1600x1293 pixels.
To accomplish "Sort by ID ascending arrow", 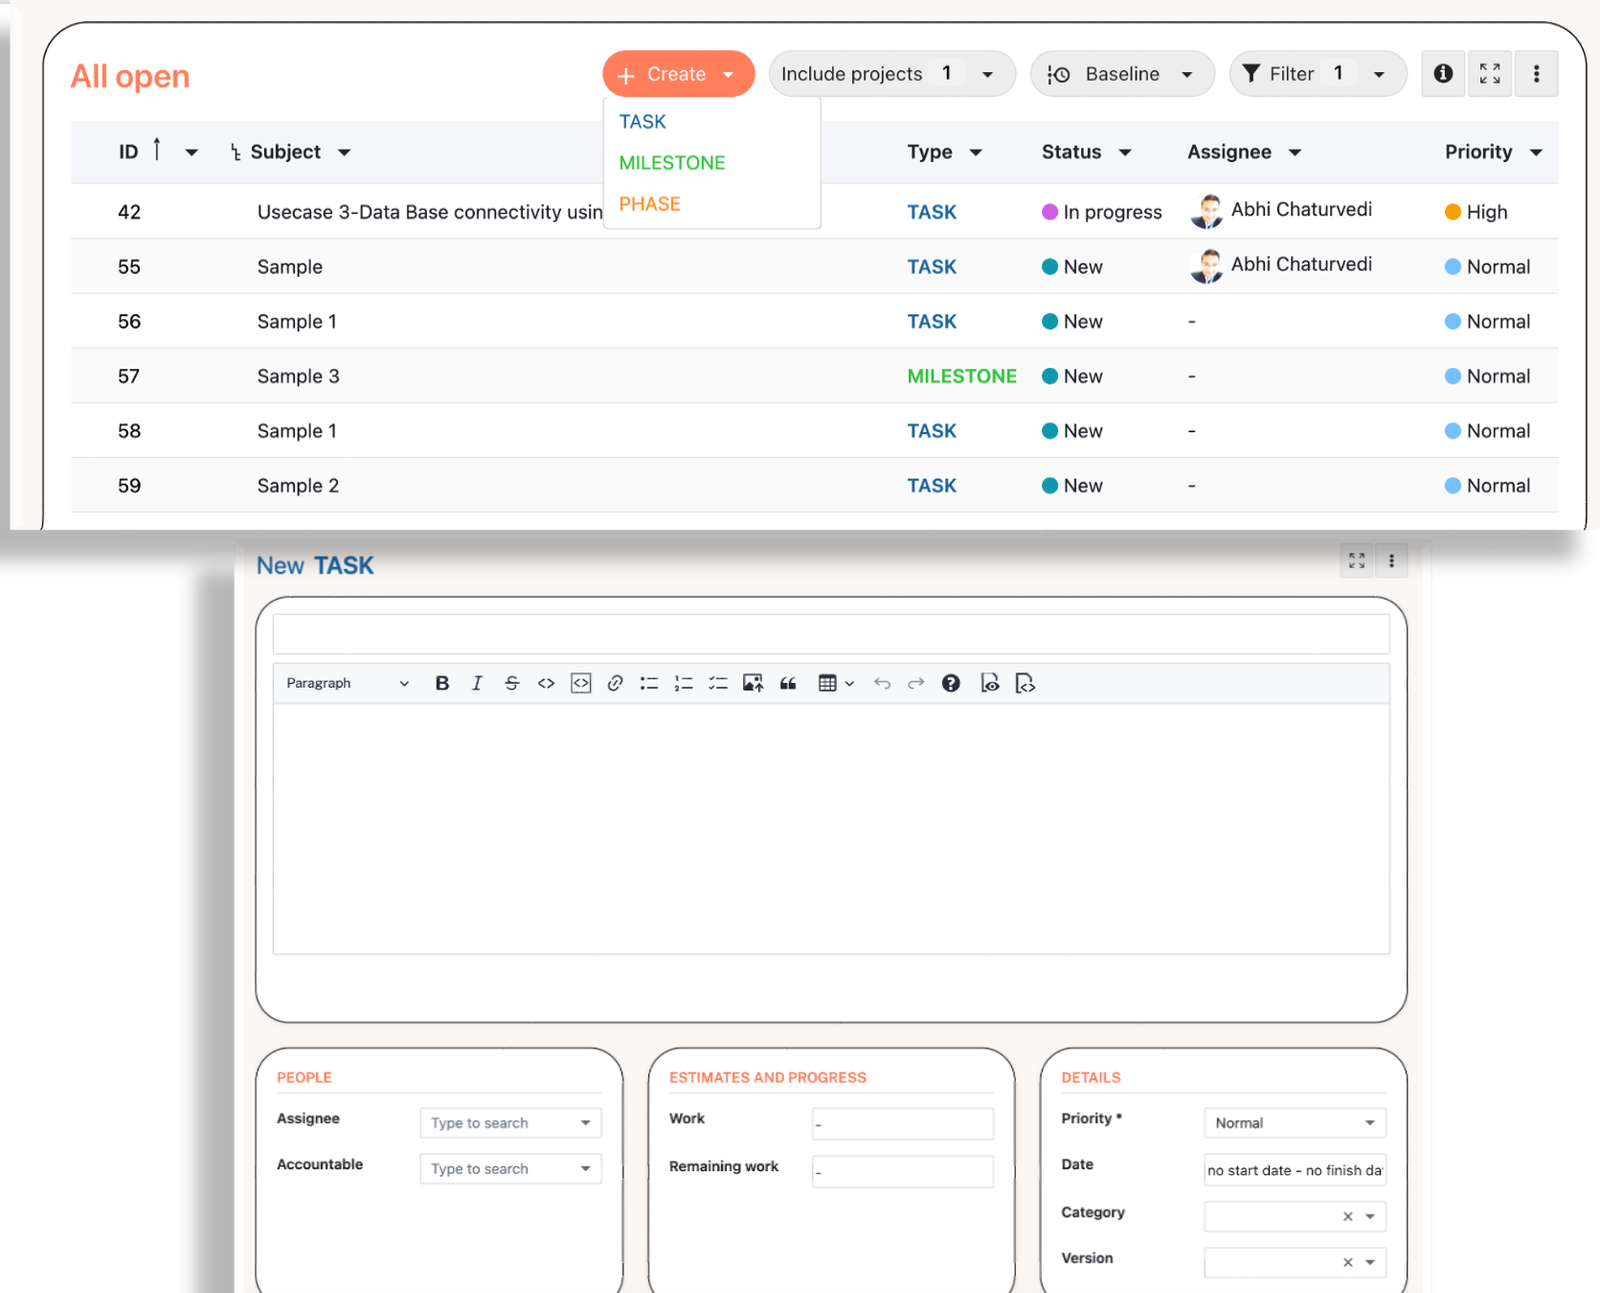I will [157, 150].
